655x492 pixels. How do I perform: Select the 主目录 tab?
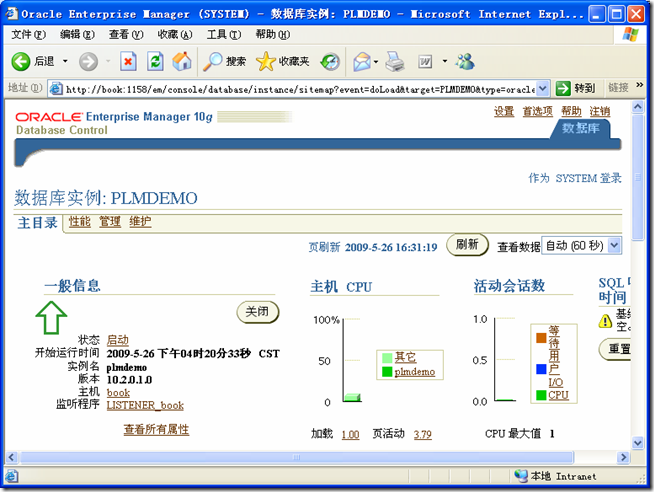[38, 223]
